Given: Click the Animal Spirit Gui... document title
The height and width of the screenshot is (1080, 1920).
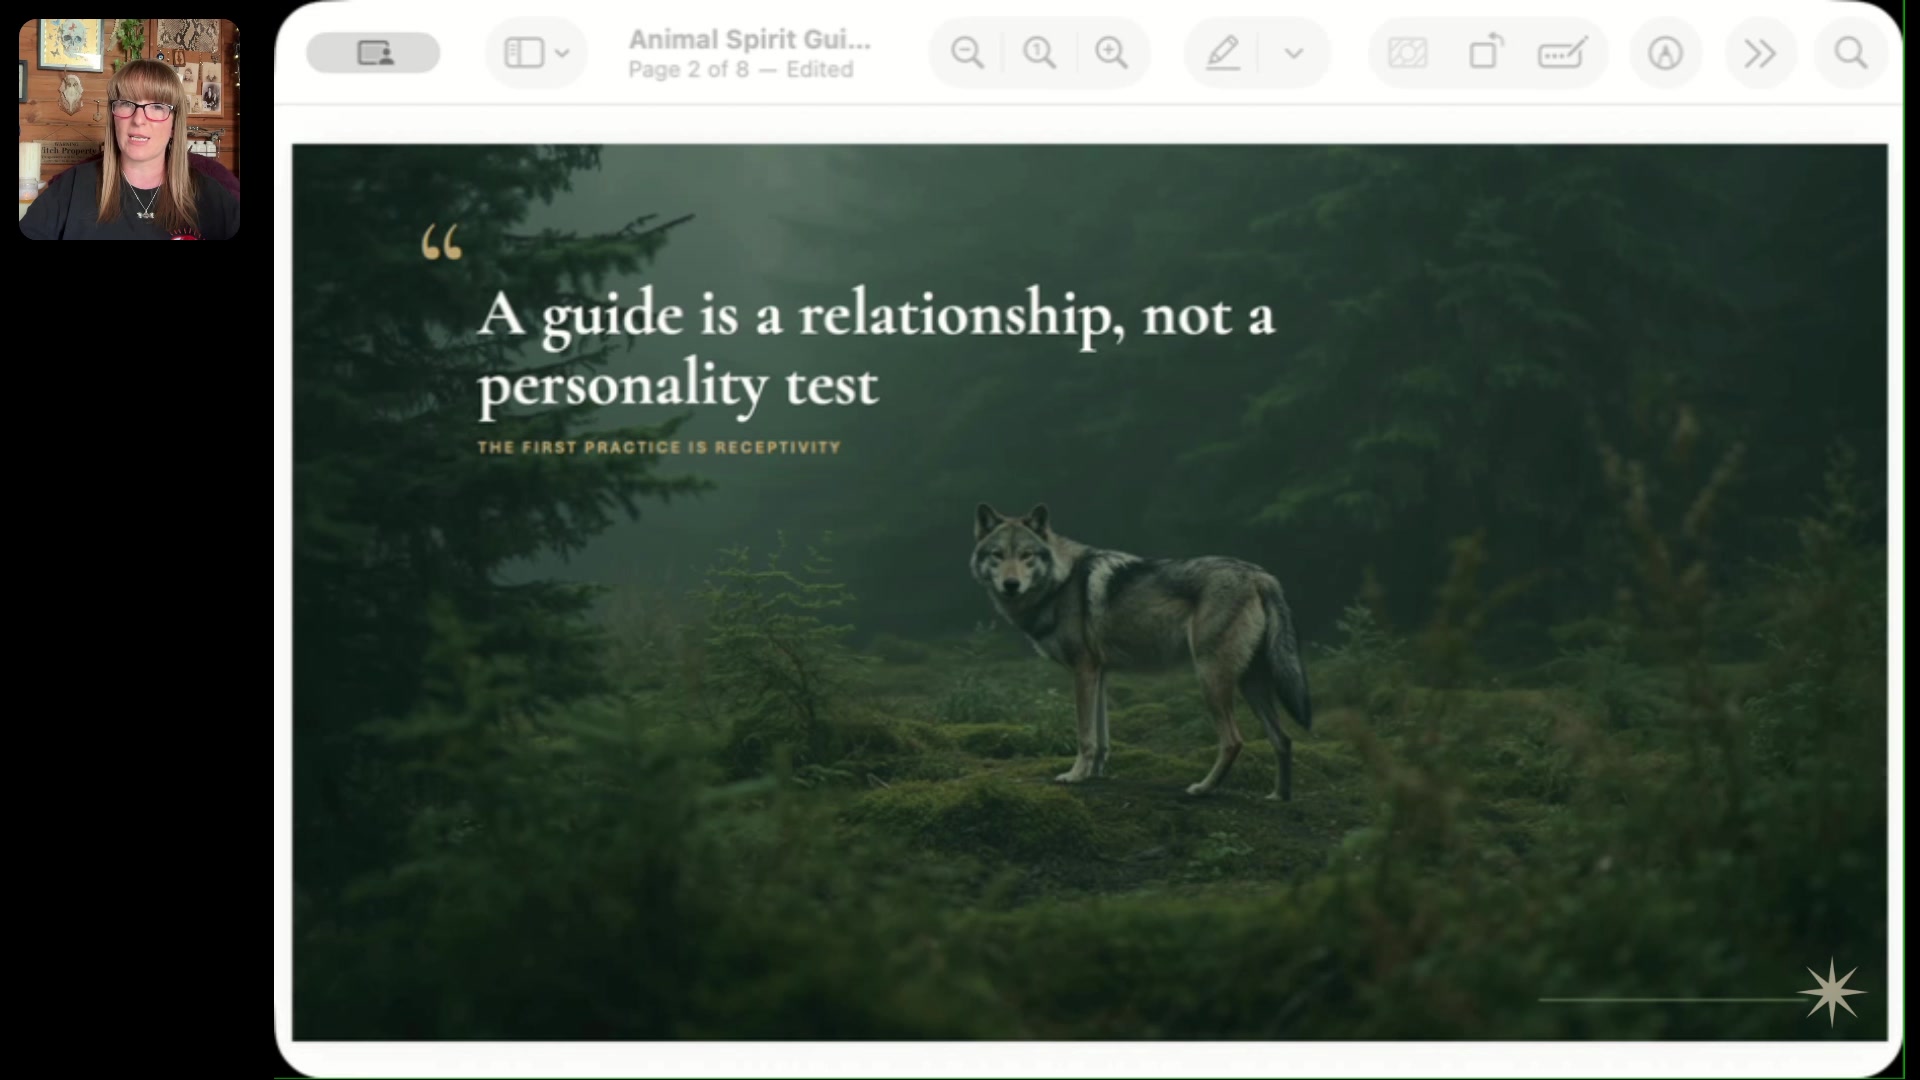Looking at the screenshot, I should coord(750,40).
